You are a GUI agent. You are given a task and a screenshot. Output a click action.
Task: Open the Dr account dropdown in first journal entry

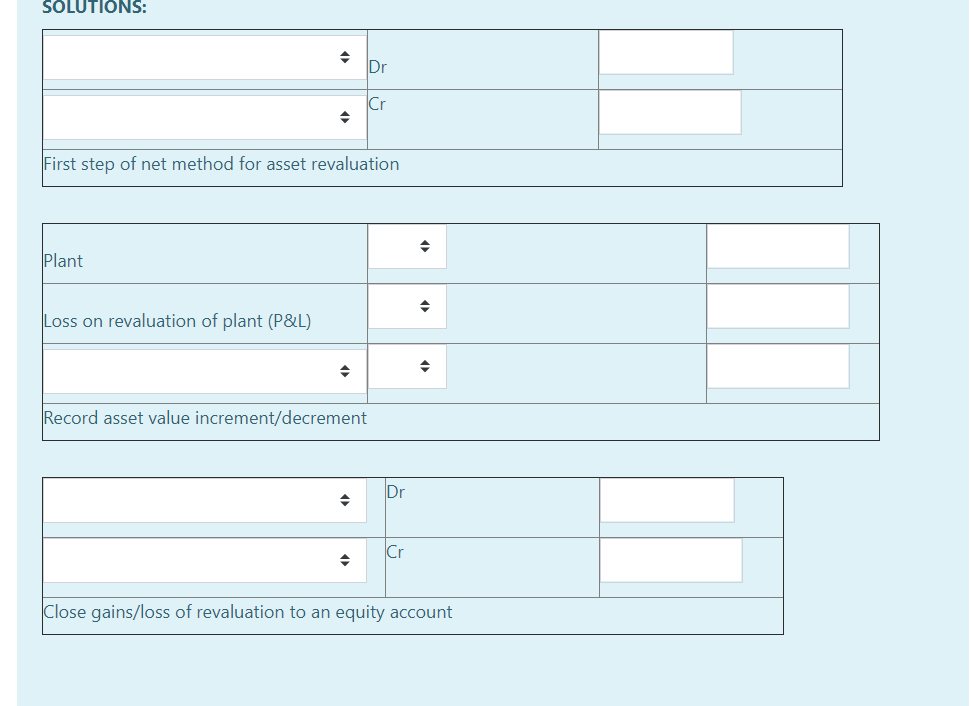tap(204, 58)
